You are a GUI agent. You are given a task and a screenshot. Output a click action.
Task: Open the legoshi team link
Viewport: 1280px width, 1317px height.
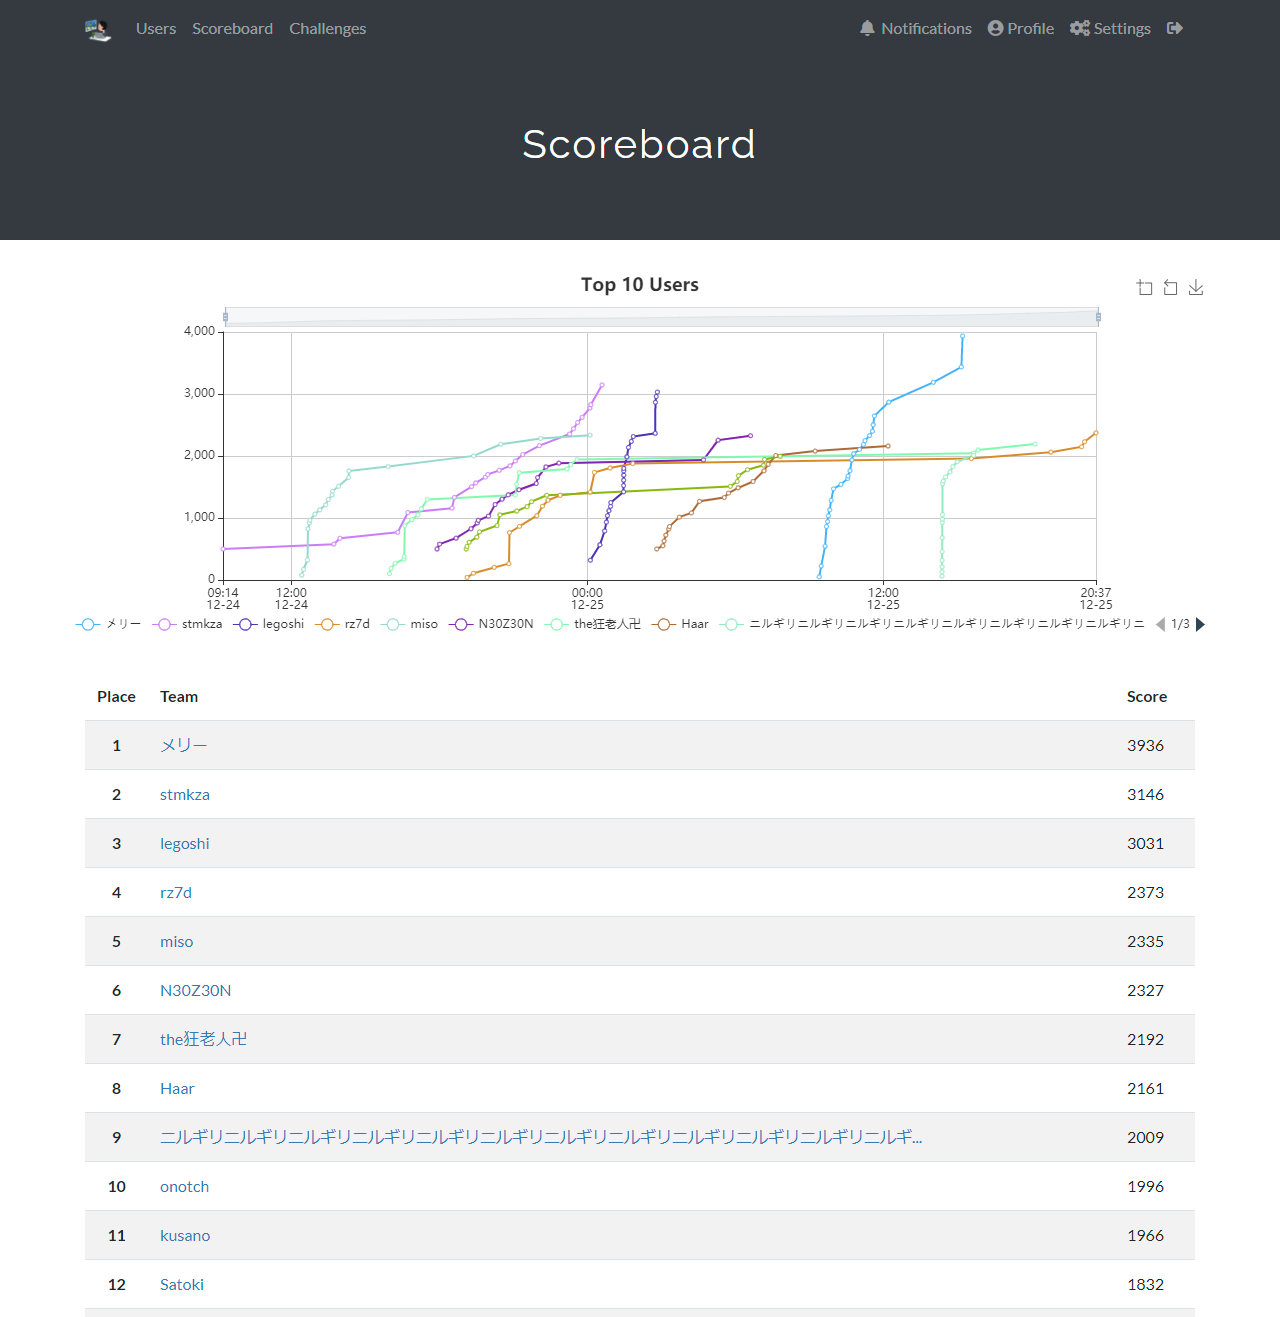(x=185, y=843)
